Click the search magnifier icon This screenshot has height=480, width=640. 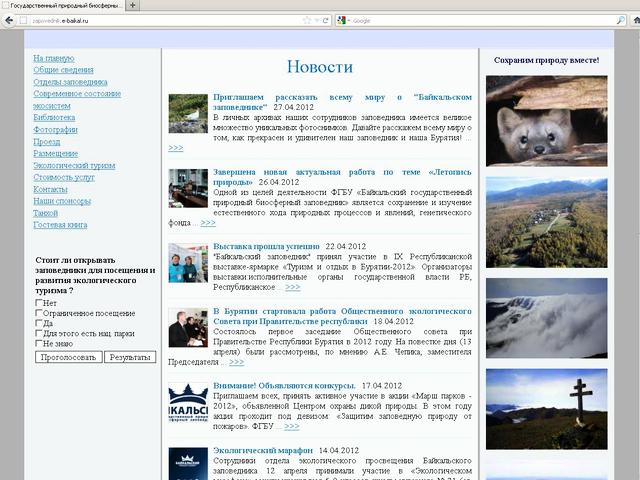click(x=620, y=20)
